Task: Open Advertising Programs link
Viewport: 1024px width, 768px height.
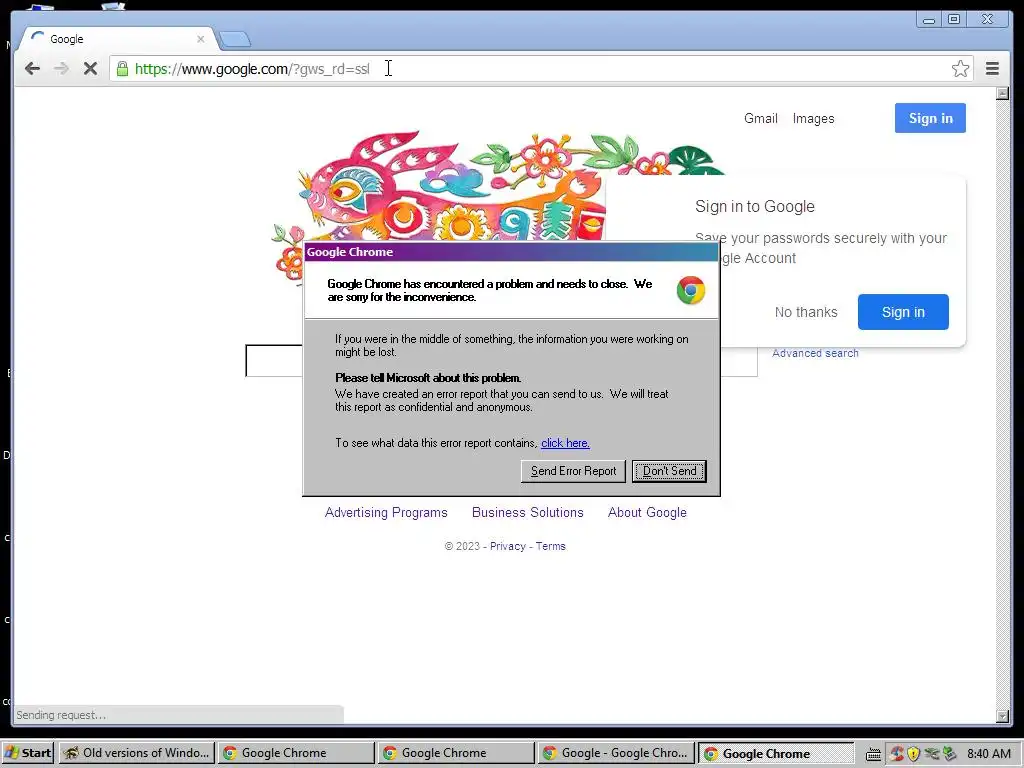Action: (x=386, y=513)
